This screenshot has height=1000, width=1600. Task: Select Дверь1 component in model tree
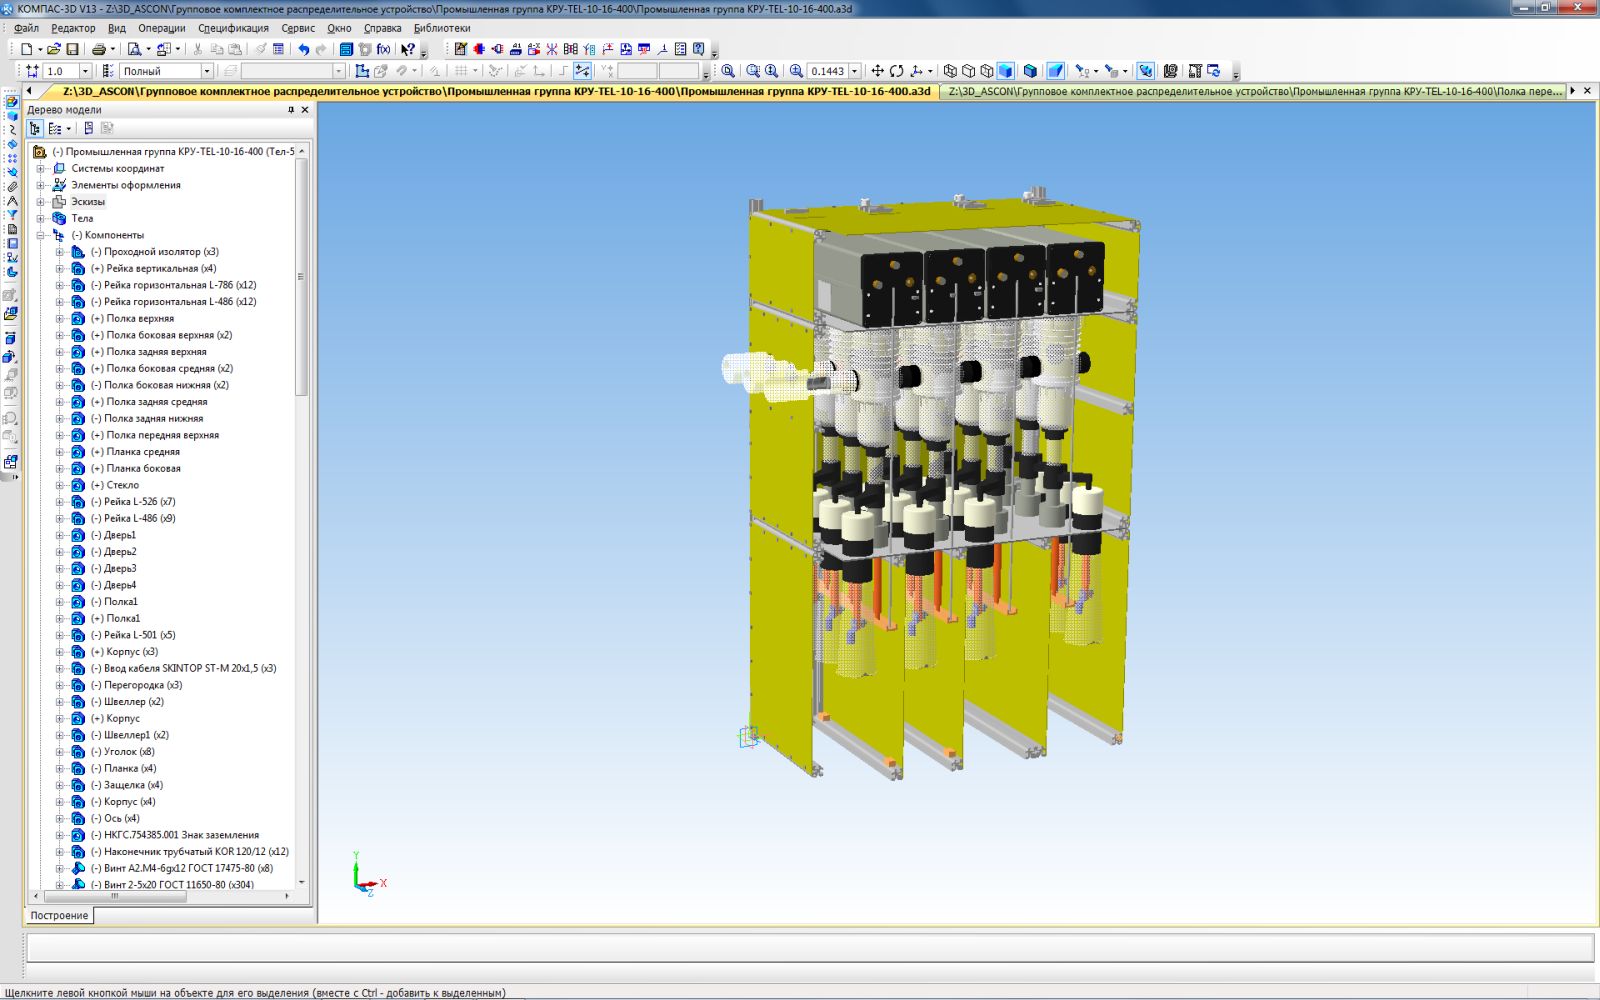point(120,535)
